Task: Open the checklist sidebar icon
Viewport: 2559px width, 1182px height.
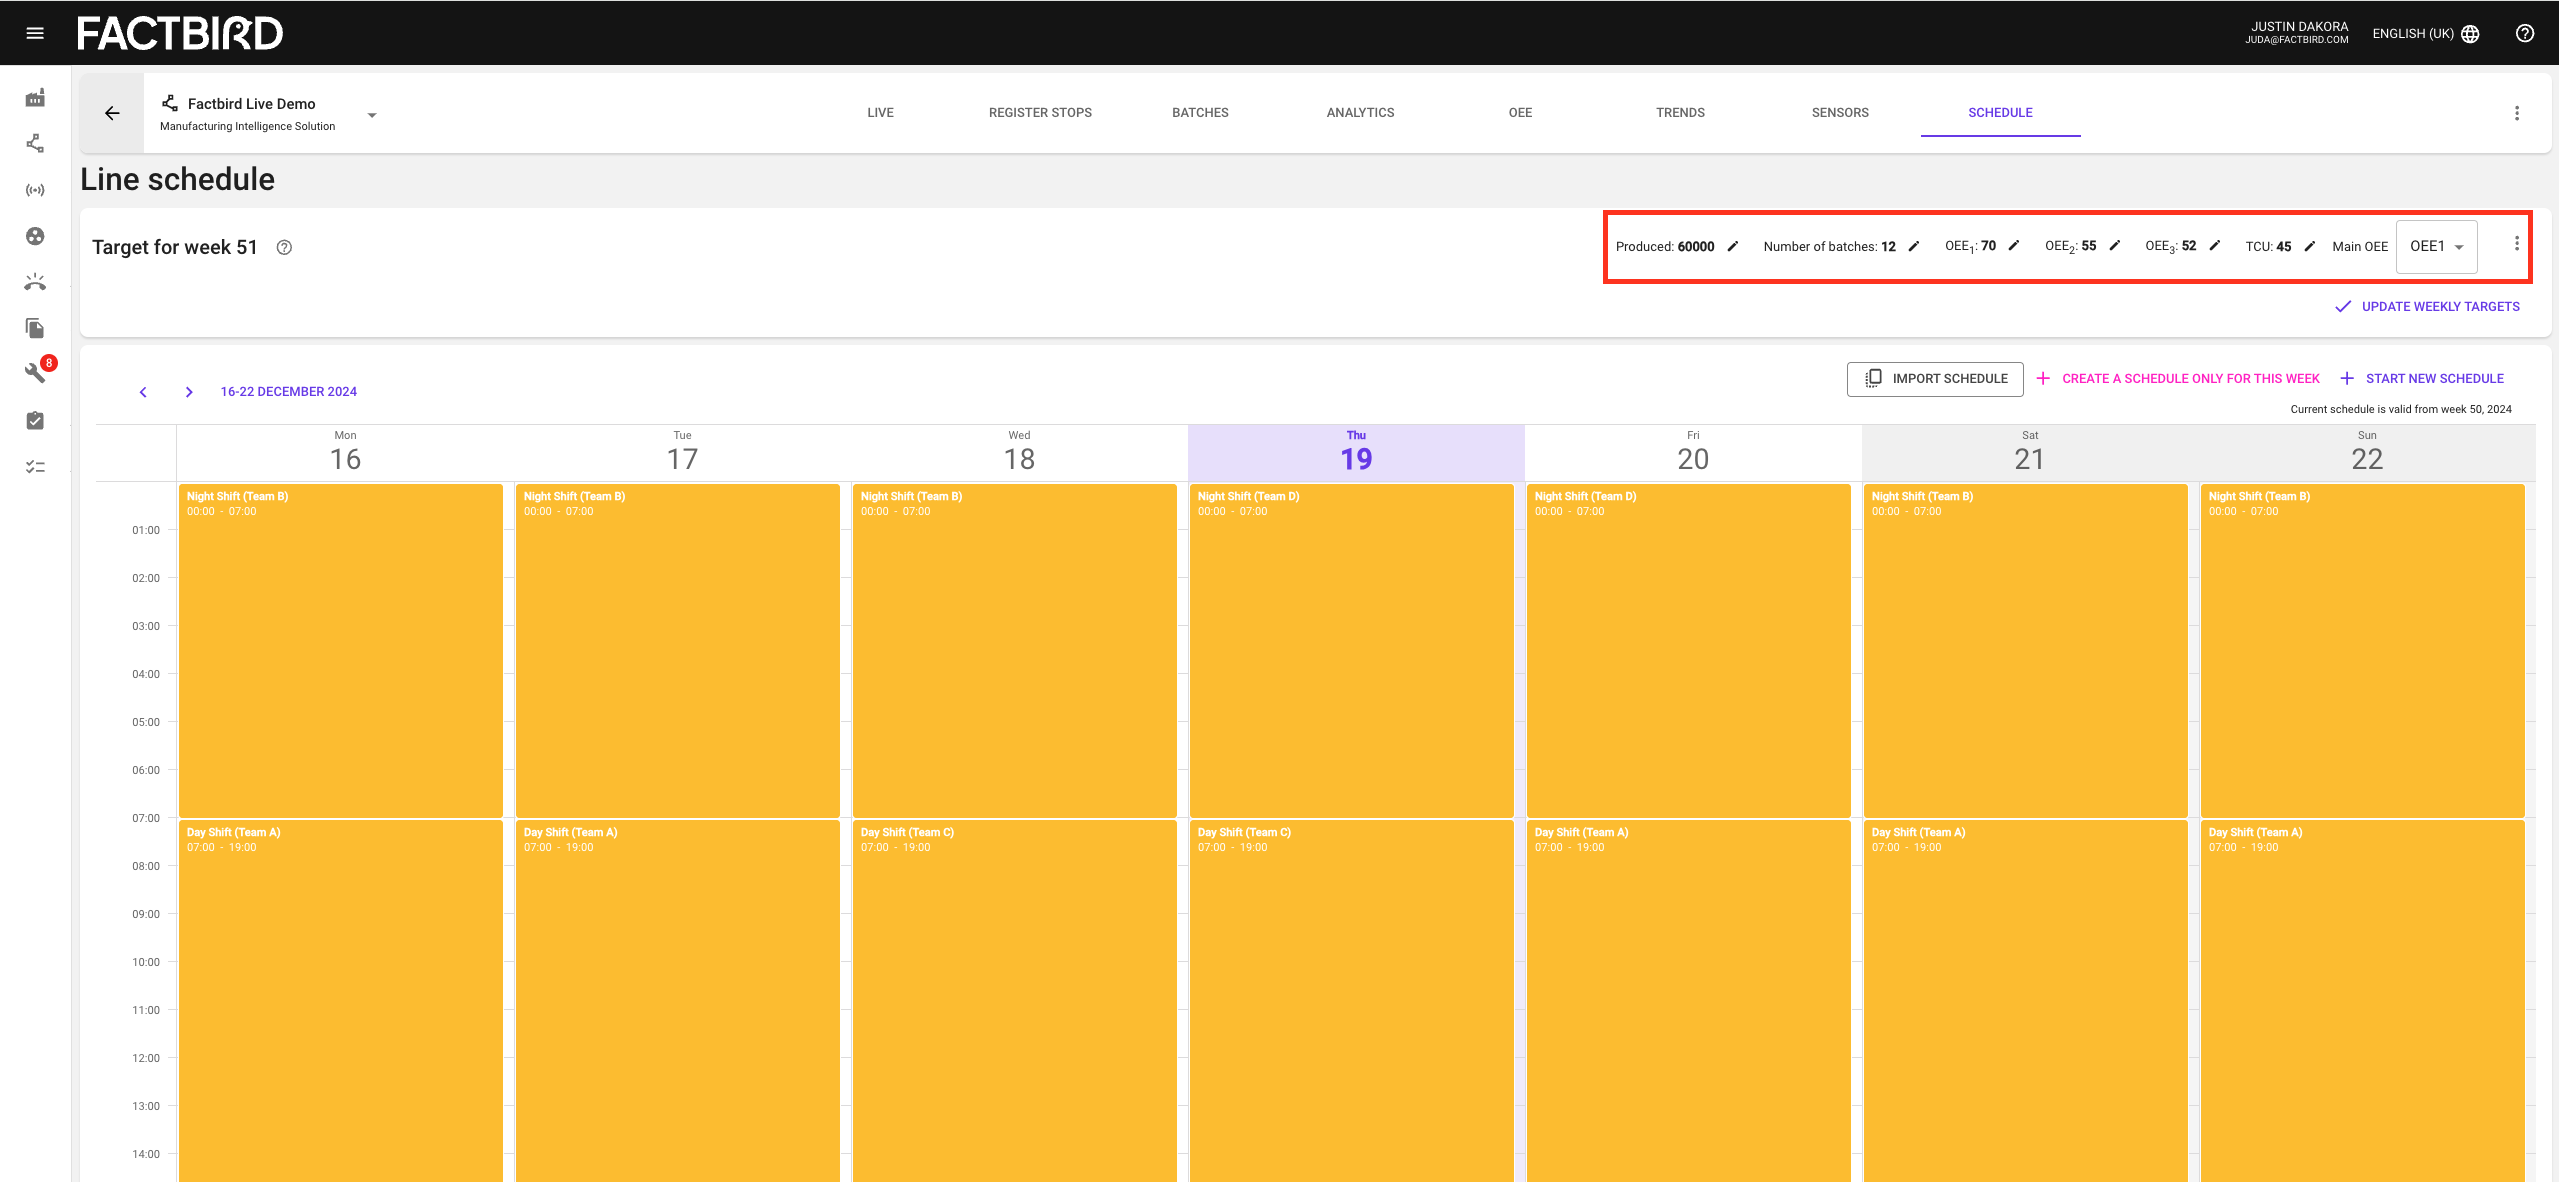Action: click(x=35, y=466)
